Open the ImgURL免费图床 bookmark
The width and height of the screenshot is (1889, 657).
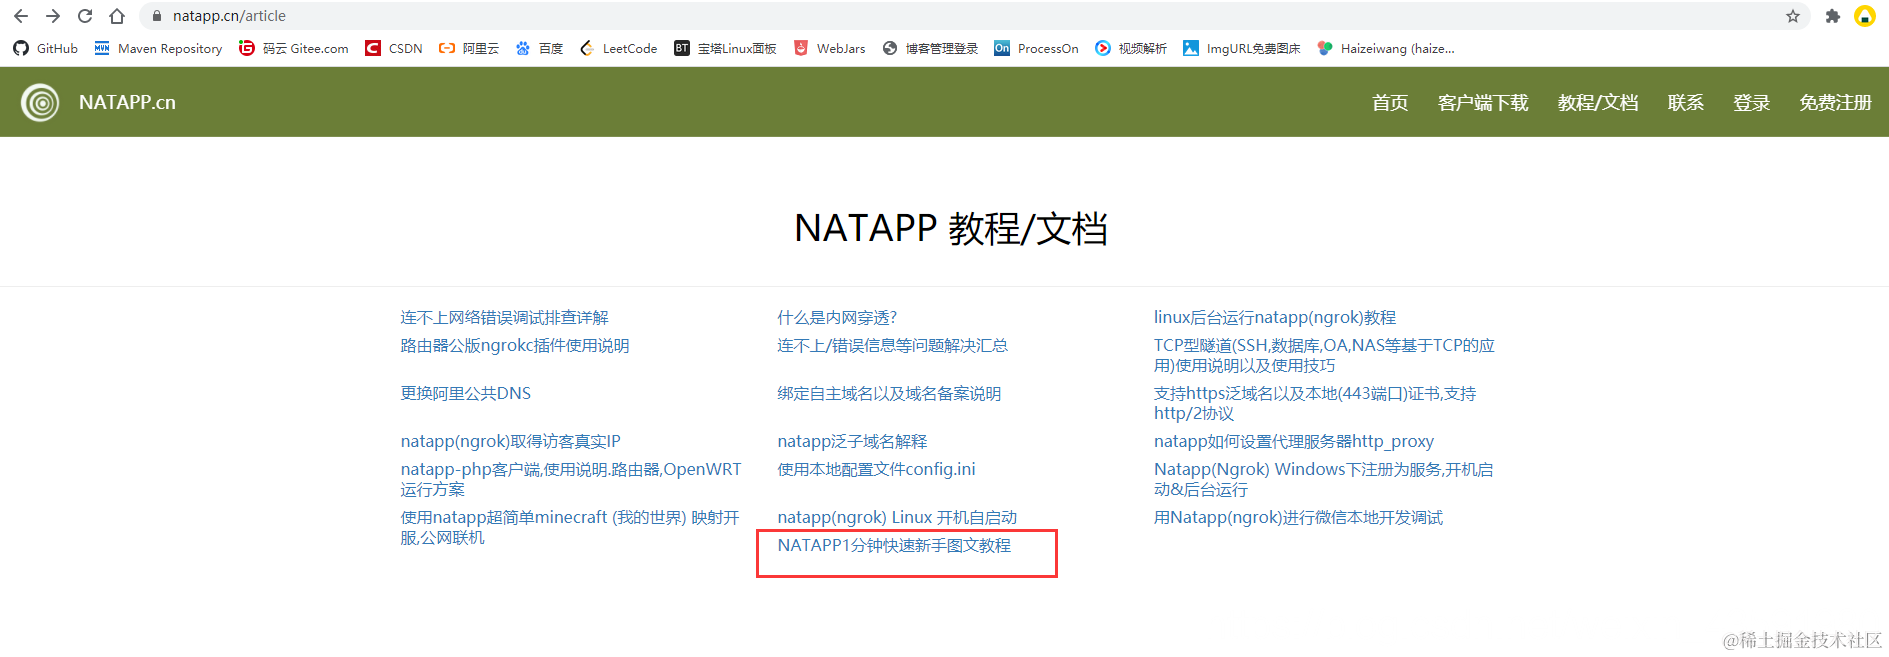pyautogui.click(x=1242, y=48)
